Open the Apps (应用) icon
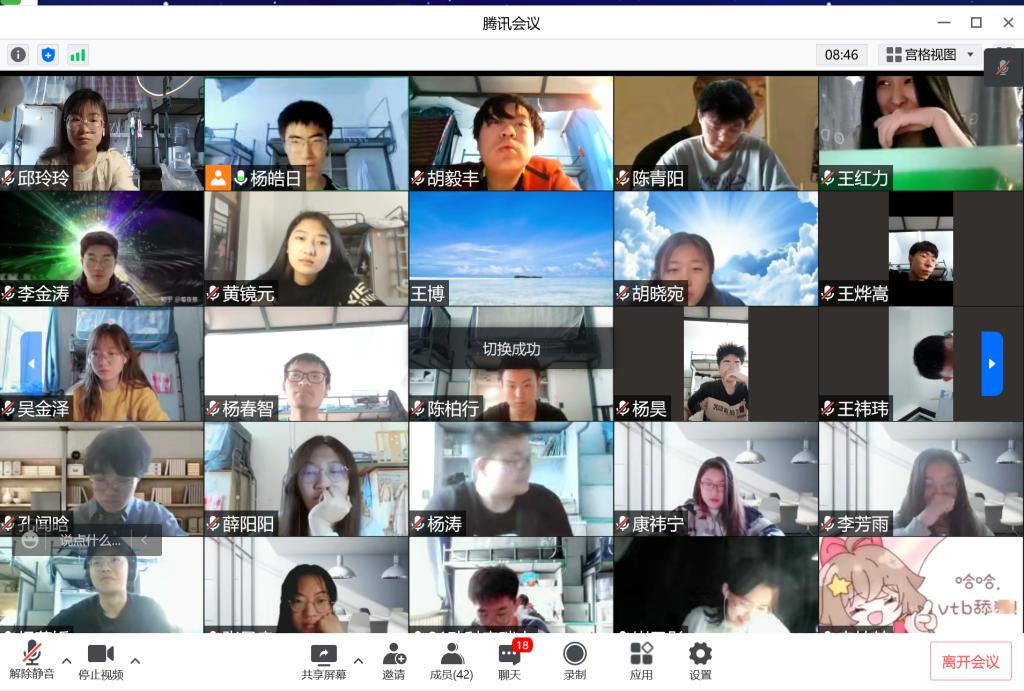The width and height of the screenshot is (1024, 691). pos(641,661)
